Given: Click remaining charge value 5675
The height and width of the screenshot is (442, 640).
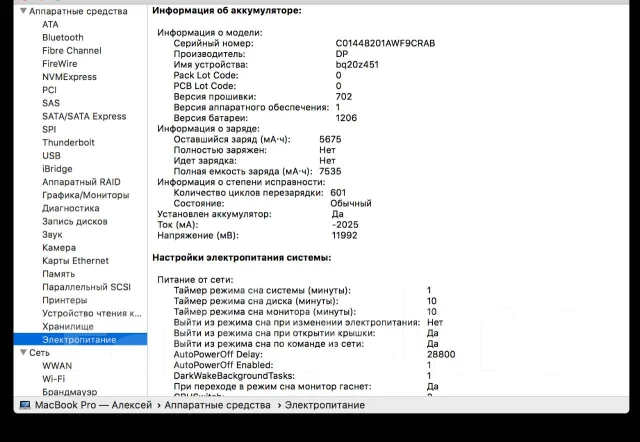Looking at the screenshot, I should click(x=330, y=139).
